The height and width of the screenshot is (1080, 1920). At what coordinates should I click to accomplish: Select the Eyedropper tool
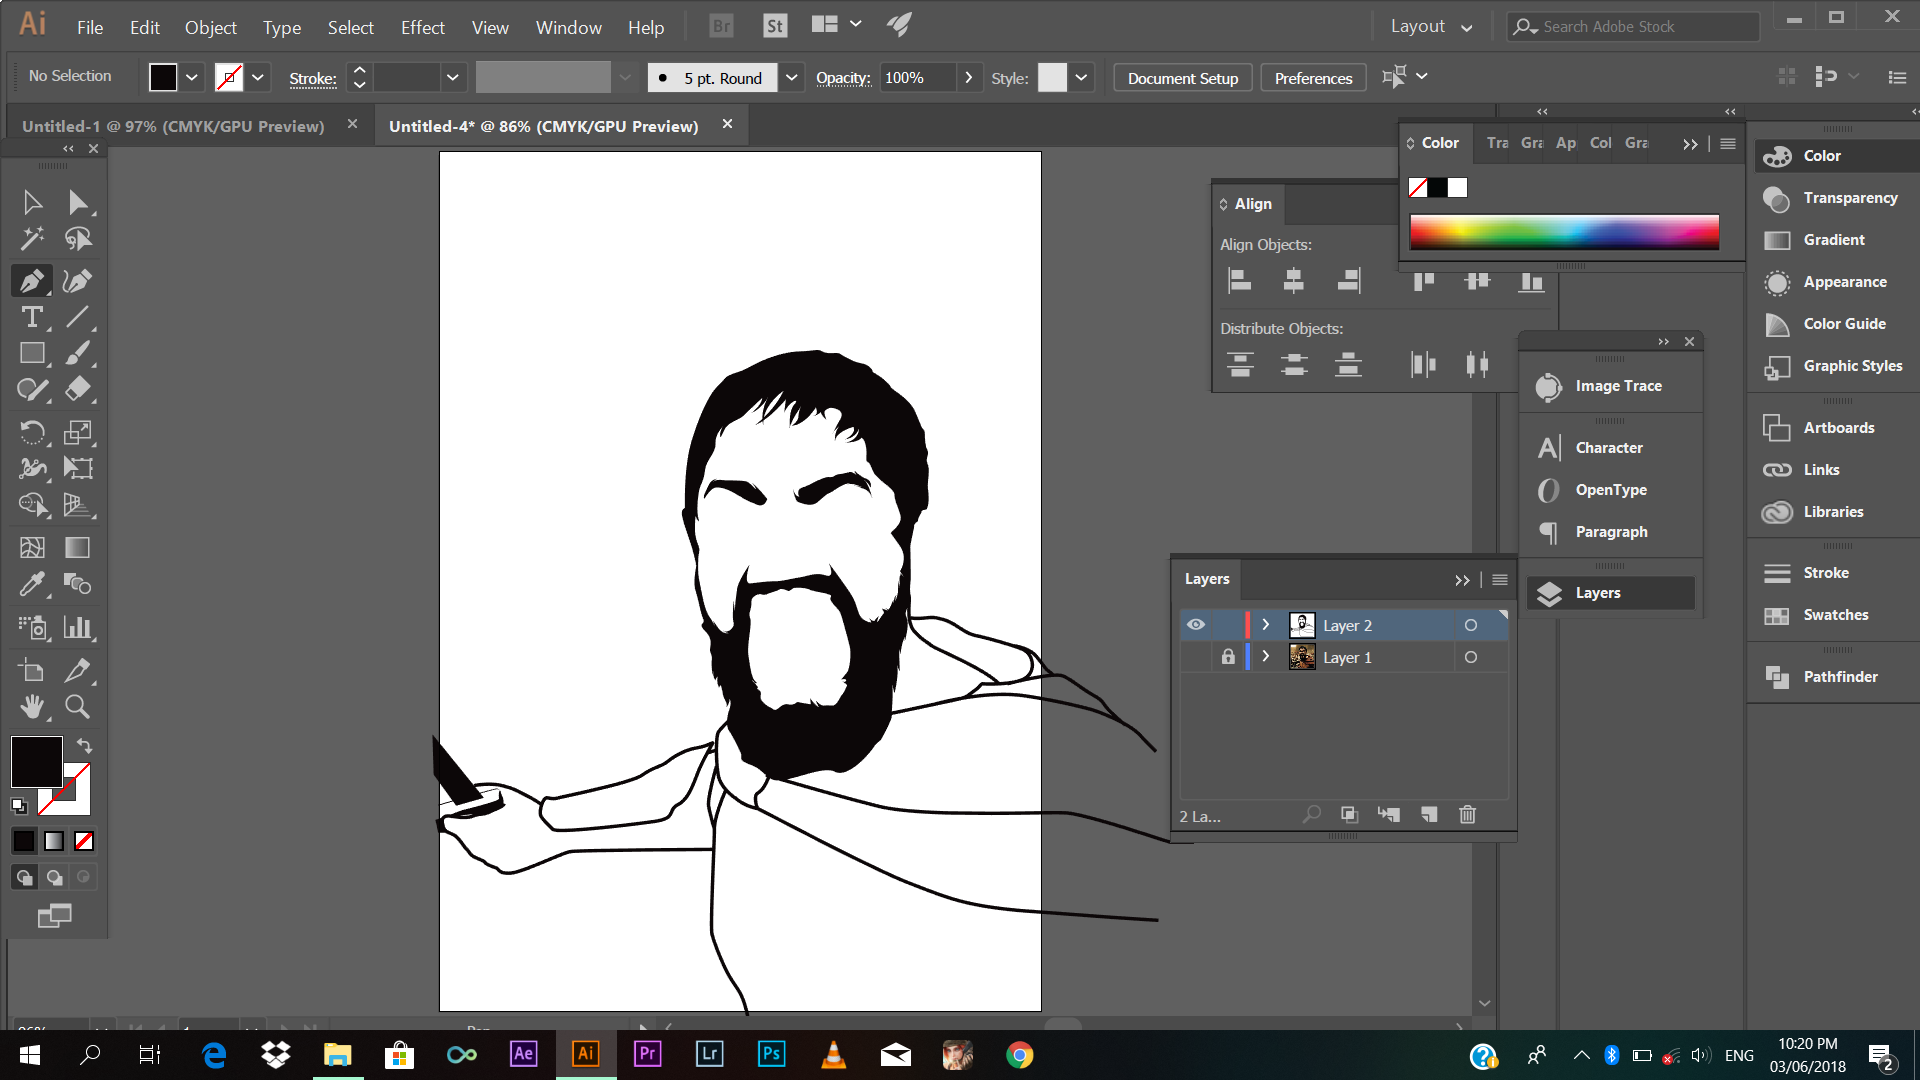[x=32, y=584]
